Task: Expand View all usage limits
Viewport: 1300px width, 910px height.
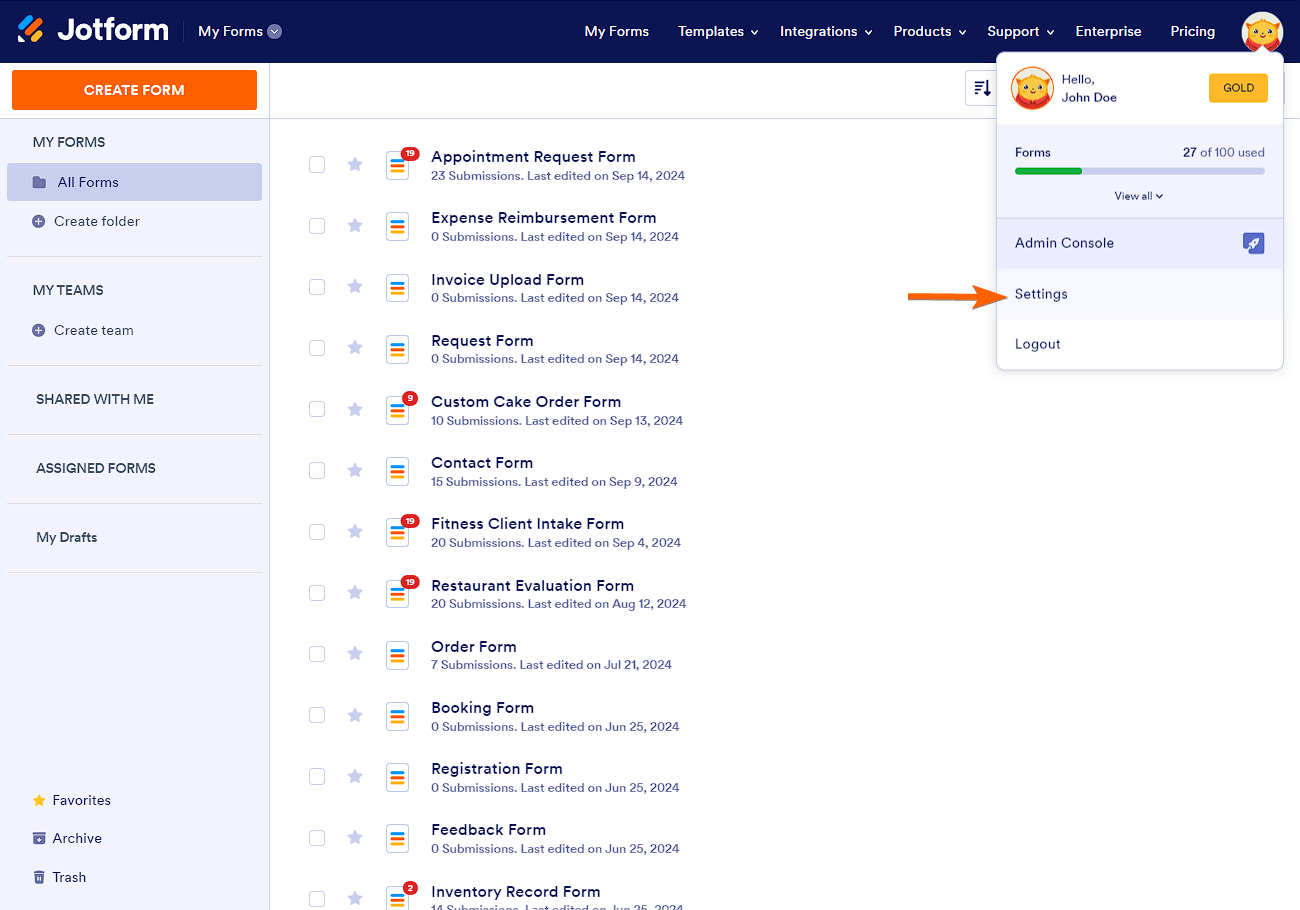Action: [x=1139, y=196]
